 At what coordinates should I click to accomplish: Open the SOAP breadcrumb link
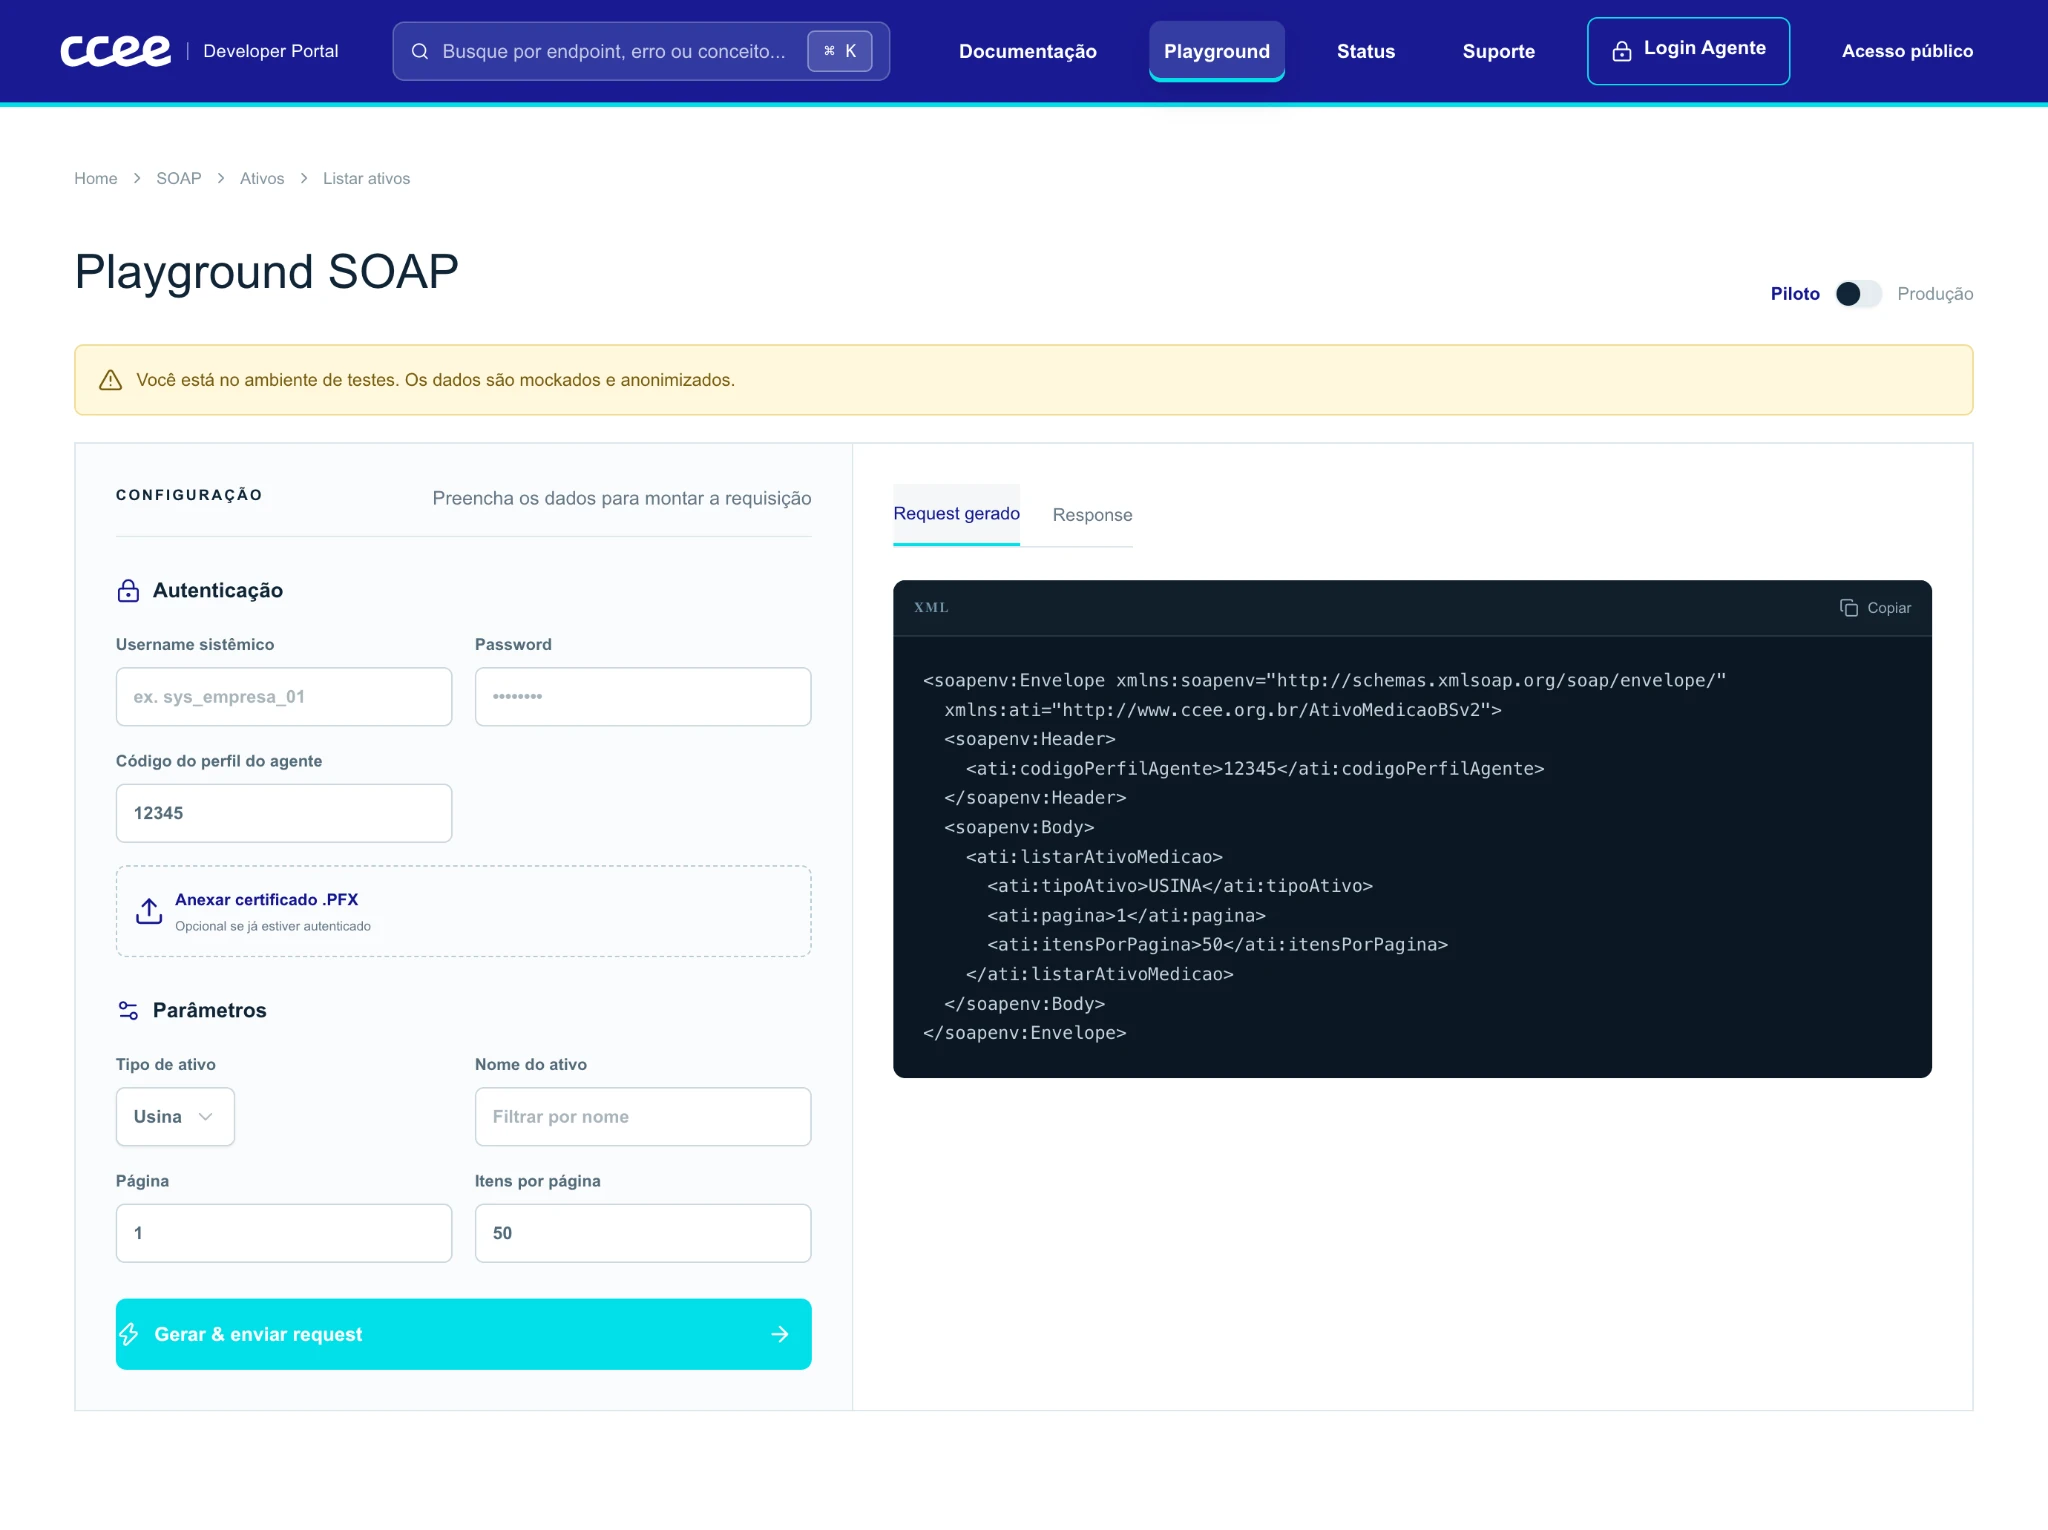point(179,178)
